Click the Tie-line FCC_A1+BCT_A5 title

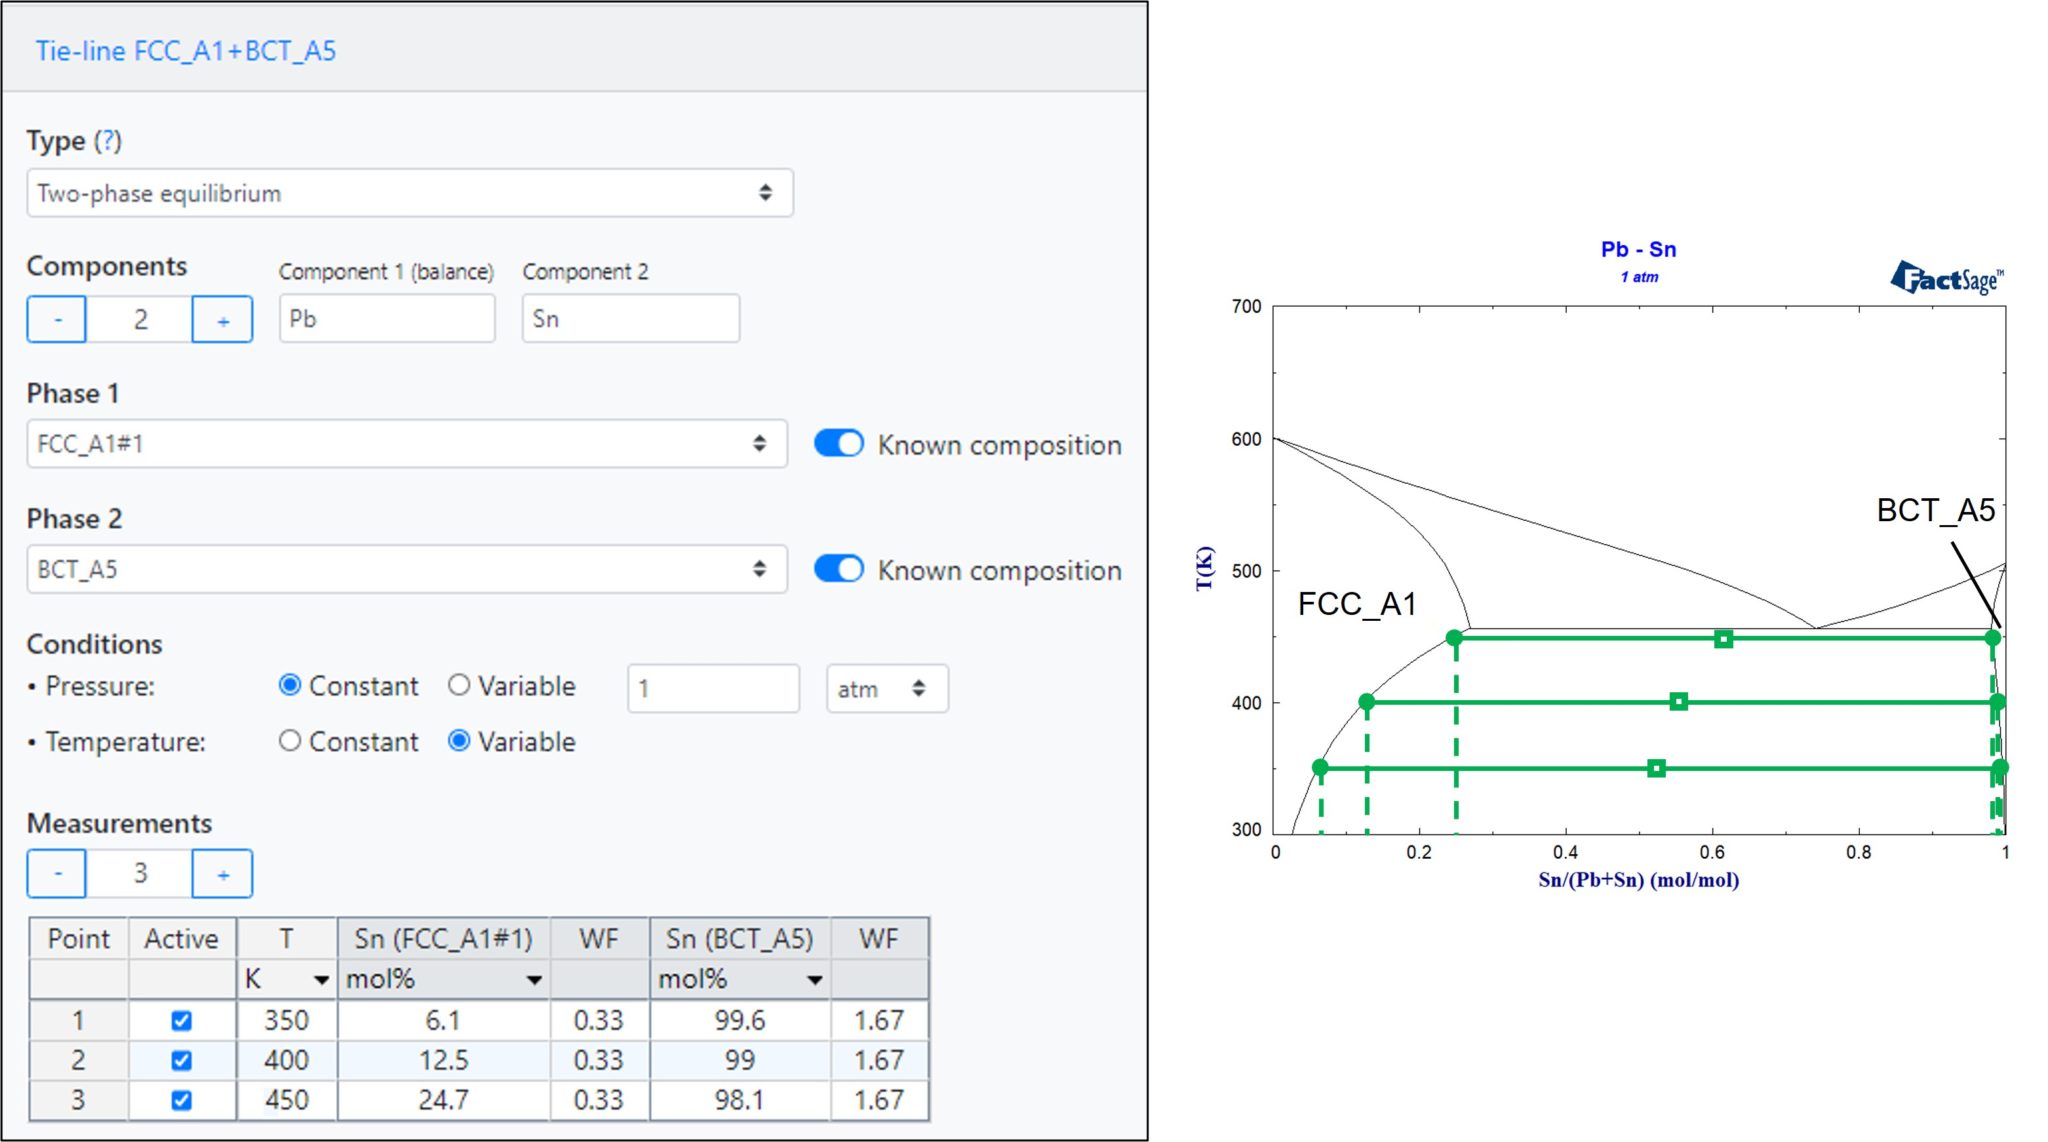(186, 51)
